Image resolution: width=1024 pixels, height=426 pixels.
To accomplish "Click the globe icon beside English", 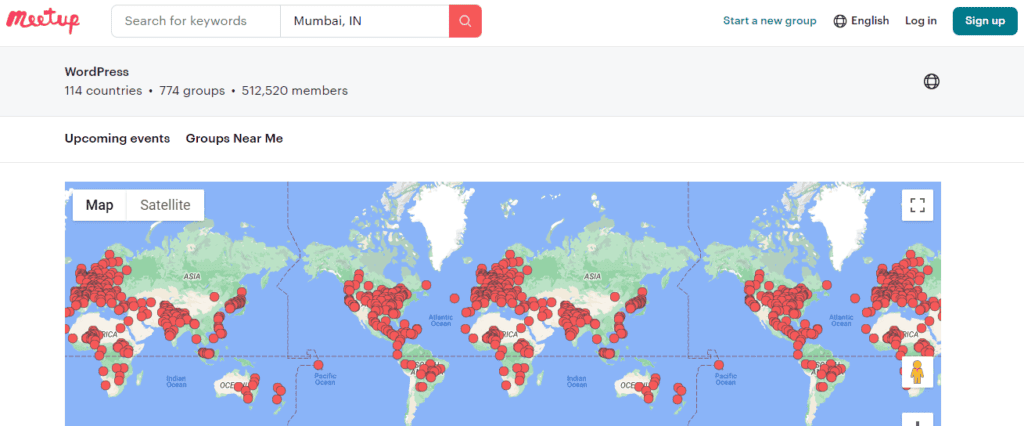I will 840,21.
